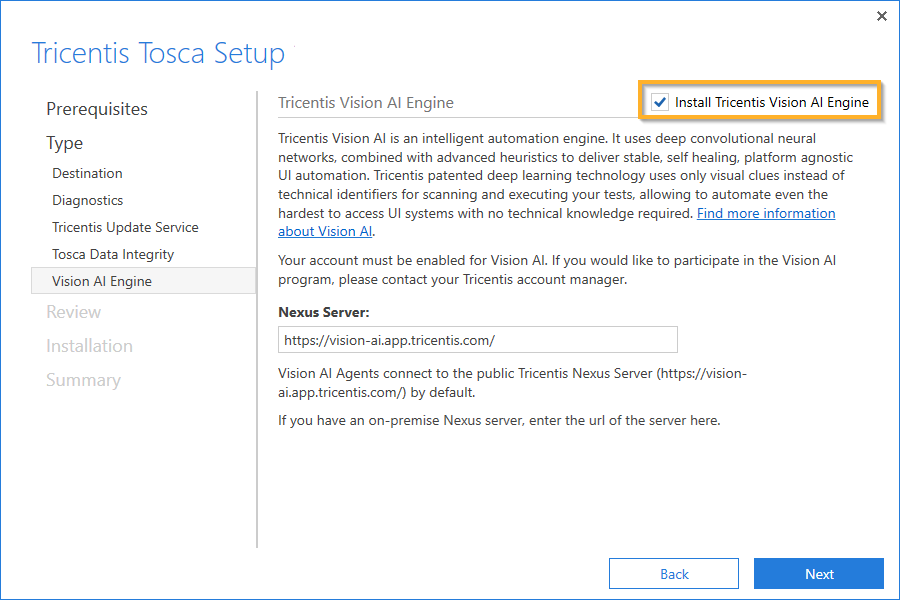Click the Installation step in sidebar
Screen dimensions: 900x600
coord(89,346)
